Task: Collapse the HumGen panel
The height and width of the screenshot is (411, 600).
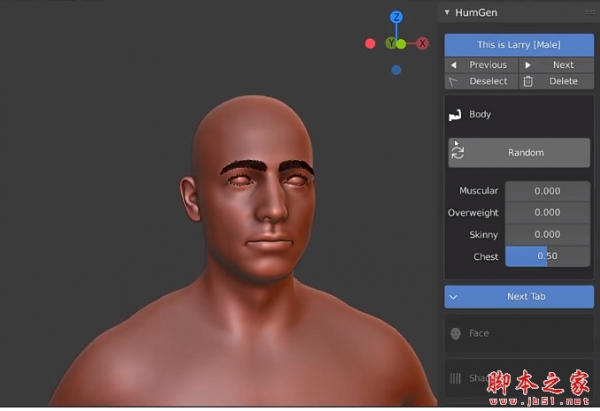Action: 448,12
